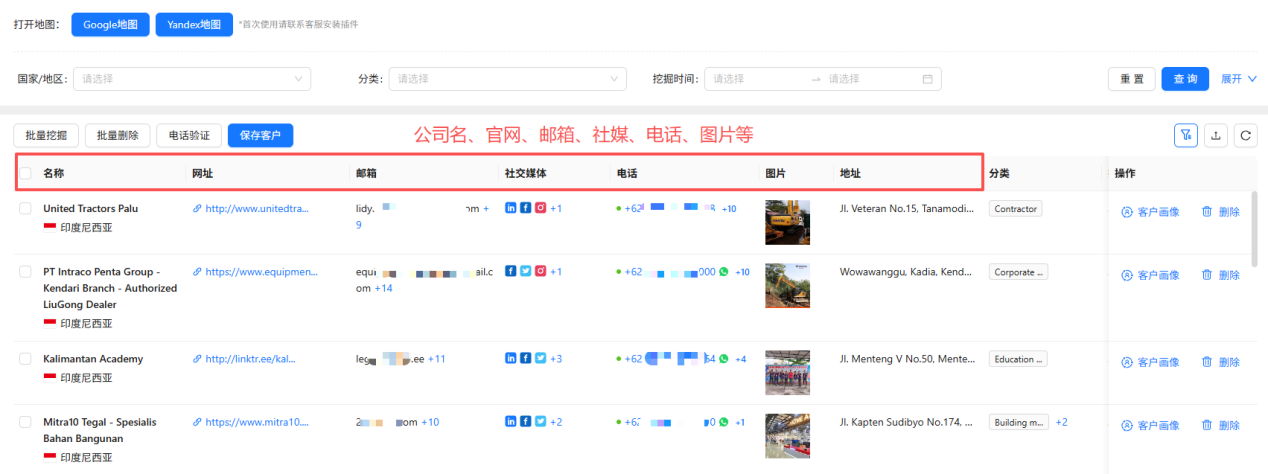Screen dimensions: 1268x474
Task: Click the Google地图 button
Action: 111,24
